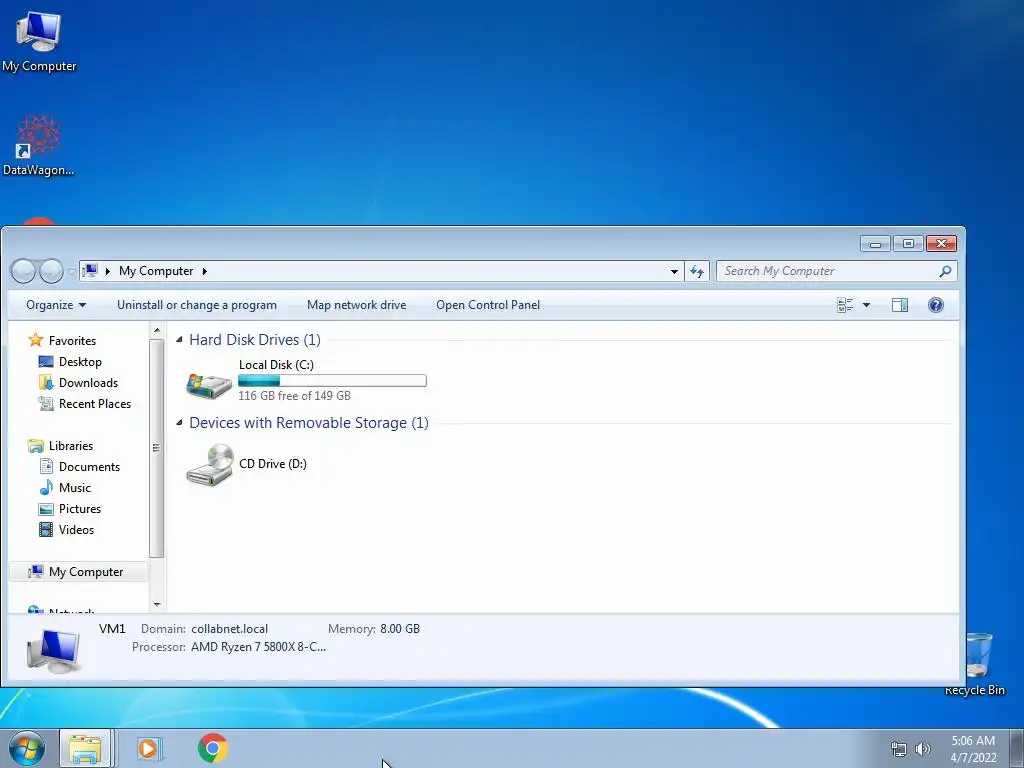Click the navigation pane scroll-down arrow
Viewport: 1024px width, 768px height.
[157, 605]
